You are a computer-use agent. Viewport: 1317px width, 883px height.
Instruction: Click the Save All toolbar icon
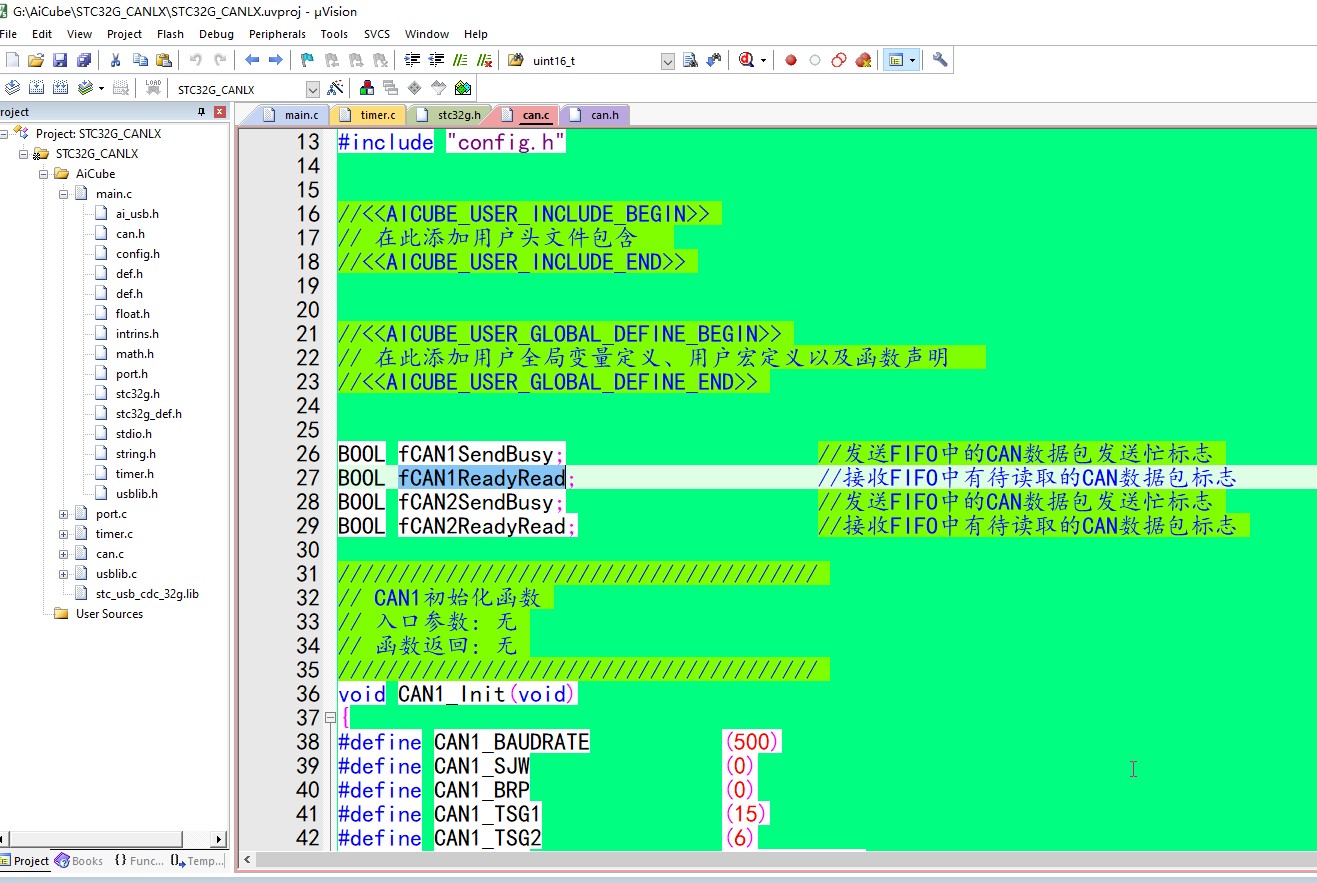click(x=84, y=60)
